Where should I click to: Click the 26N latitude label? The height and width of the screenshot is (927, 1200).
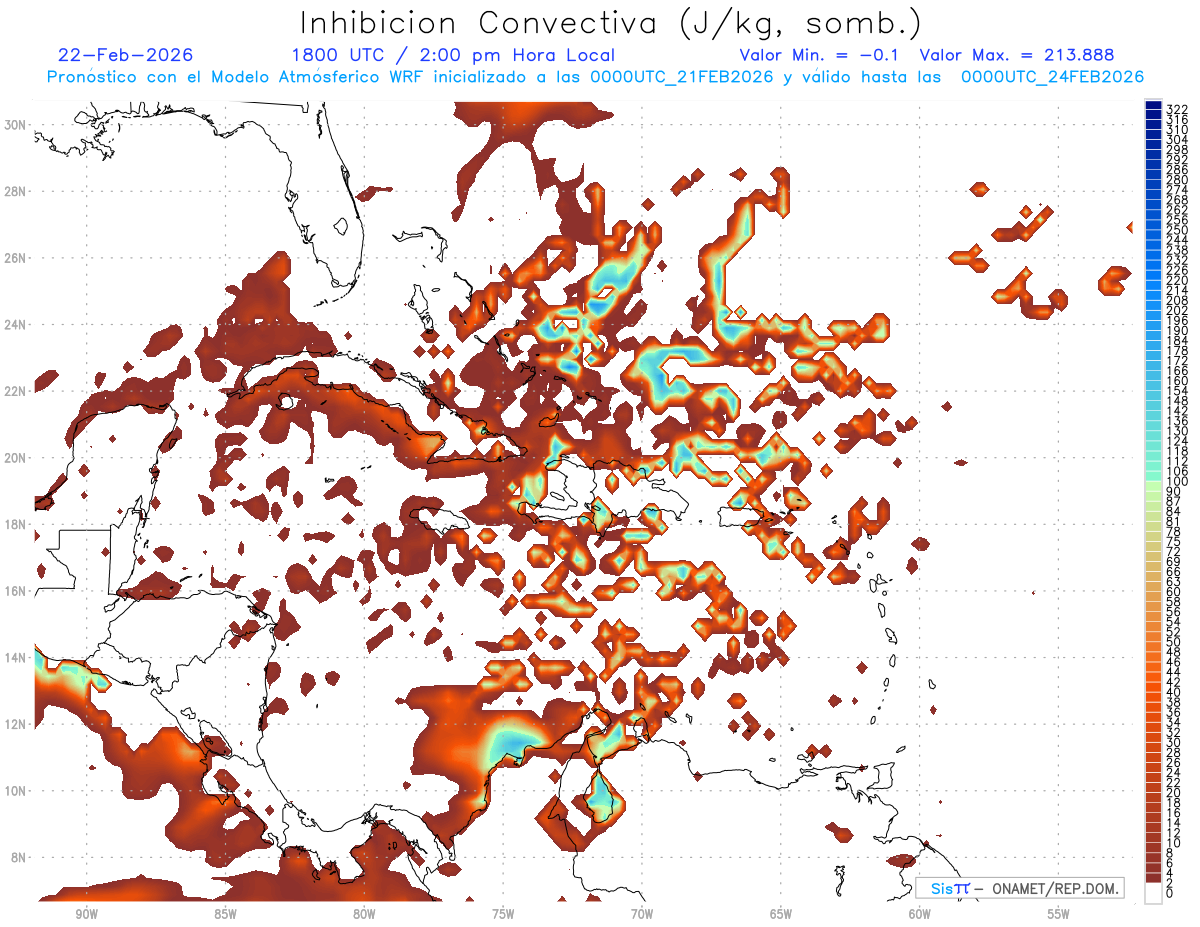tap(17, 258)
